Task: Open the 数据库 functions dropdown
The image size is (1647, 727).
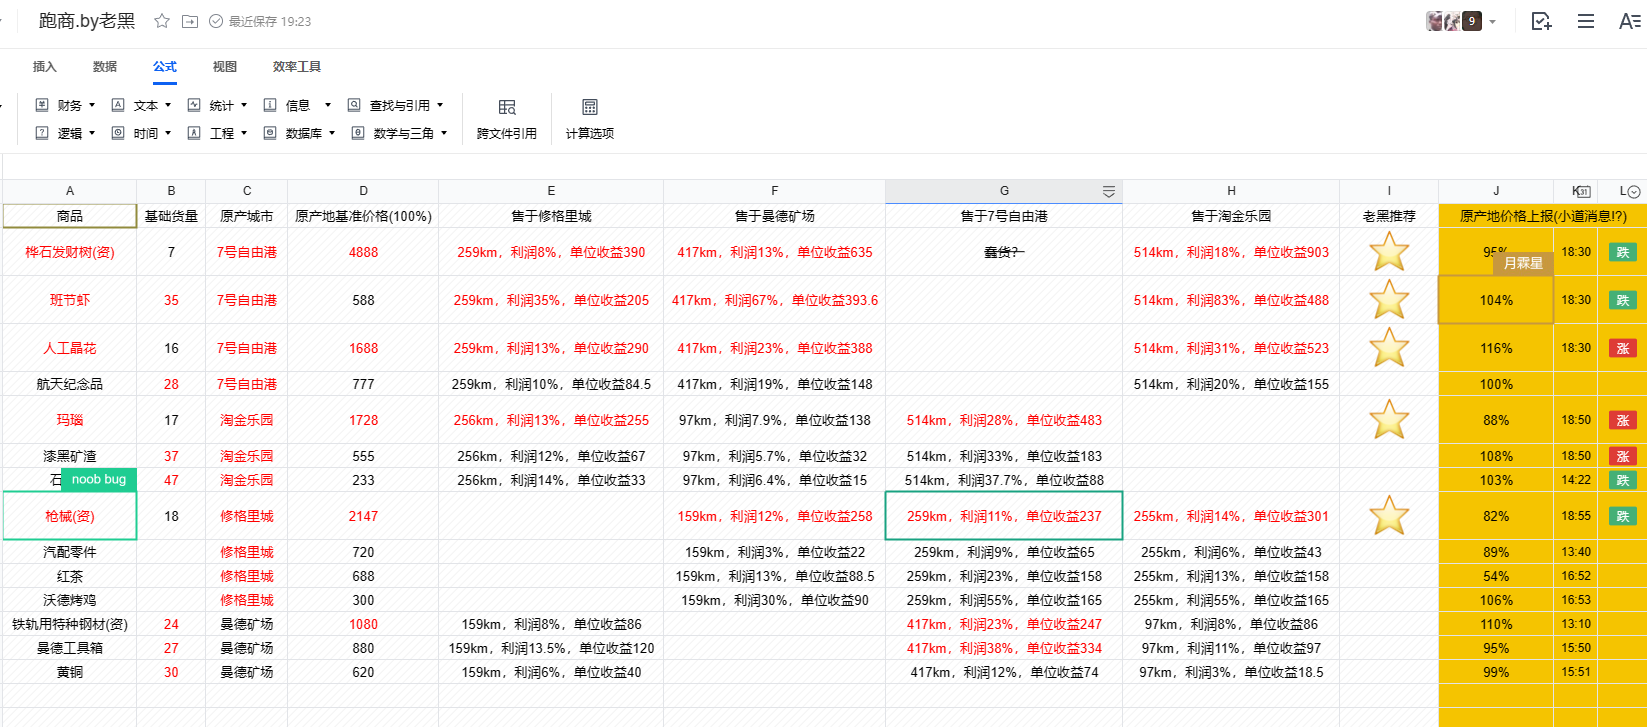Action: click(299, 133)
